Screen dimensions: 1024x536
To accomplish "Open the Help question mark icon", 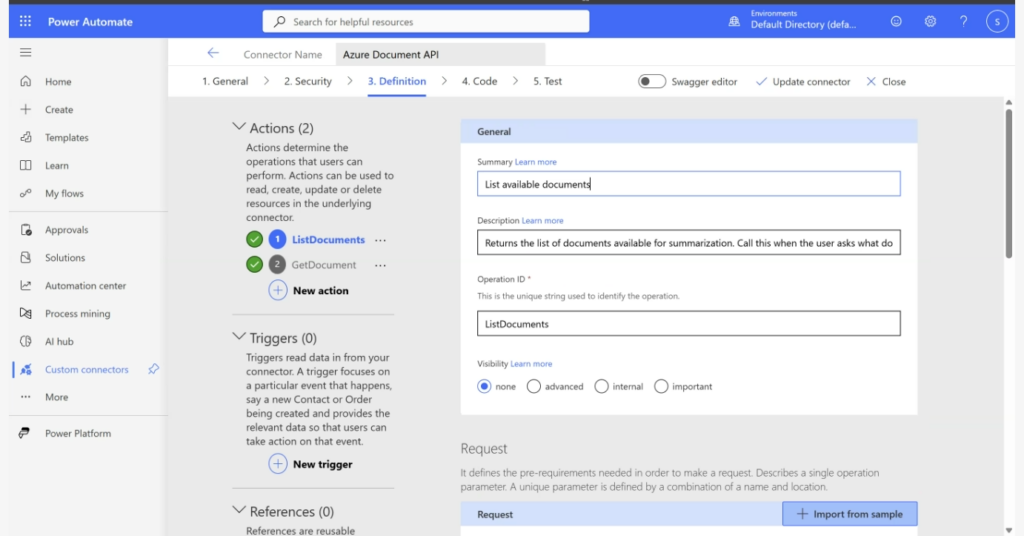I will click(x=963, y=22).
